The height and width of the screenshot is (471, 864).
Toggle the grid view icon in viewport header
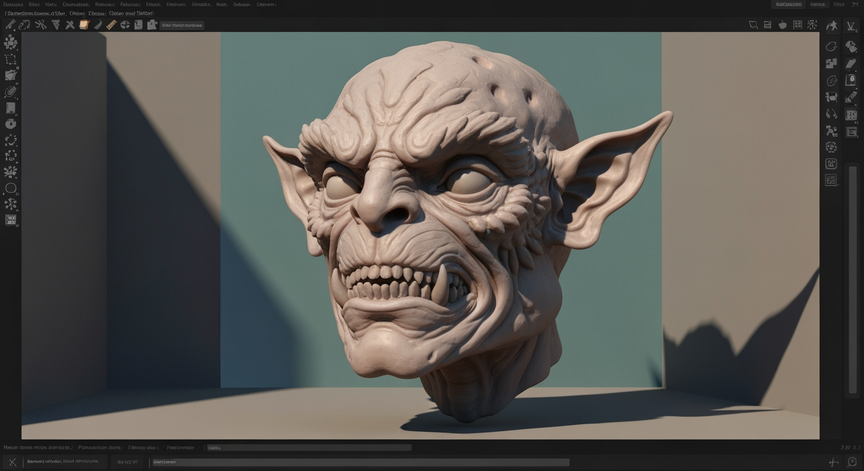tap(797, 25)
